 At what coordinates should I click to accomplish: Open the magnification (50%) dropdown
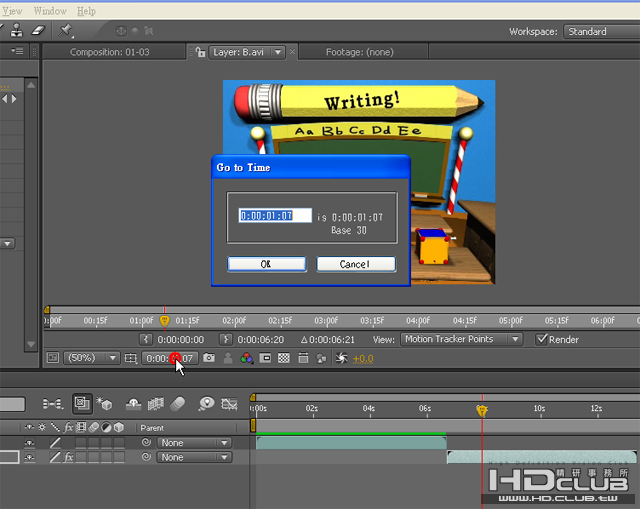click(91, 358)
